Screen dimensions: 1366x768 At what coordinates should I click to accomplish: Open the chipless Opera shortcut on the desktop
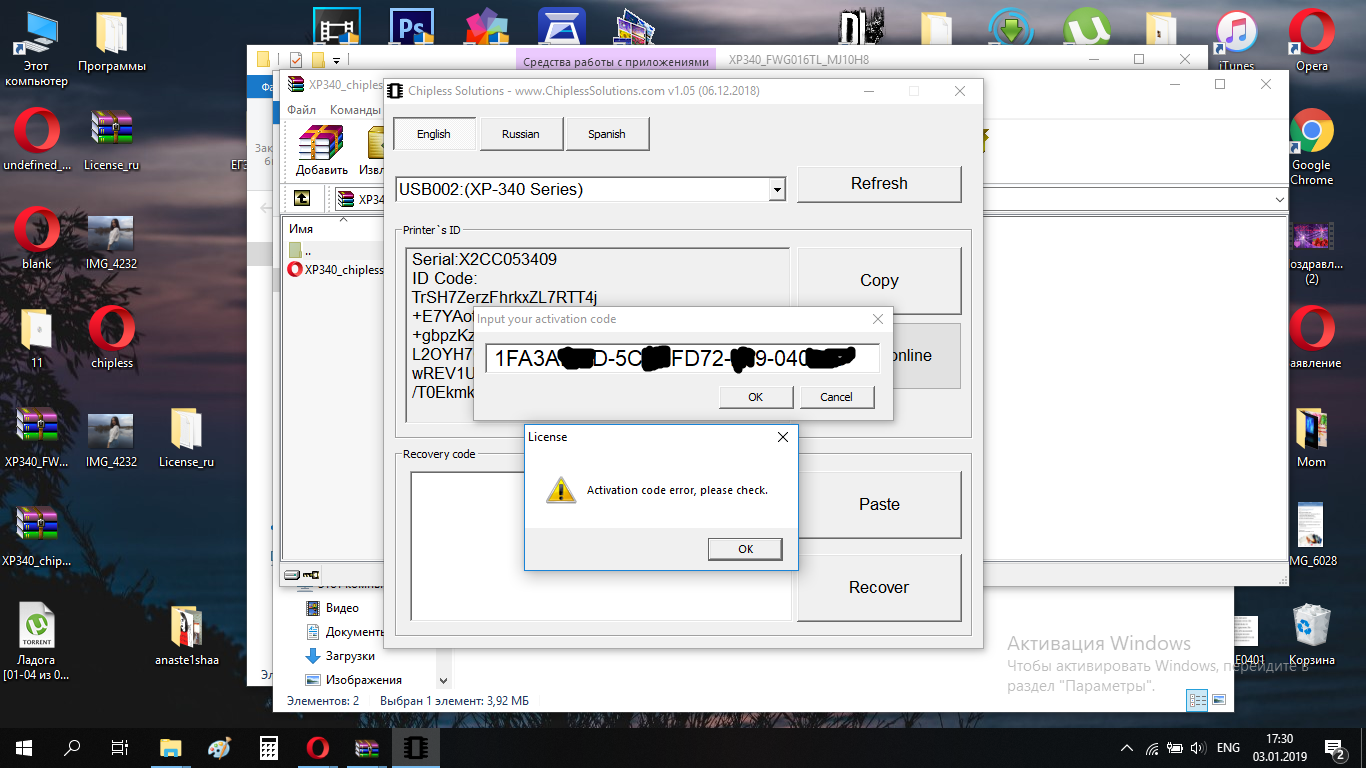click(x=111, y=338)
